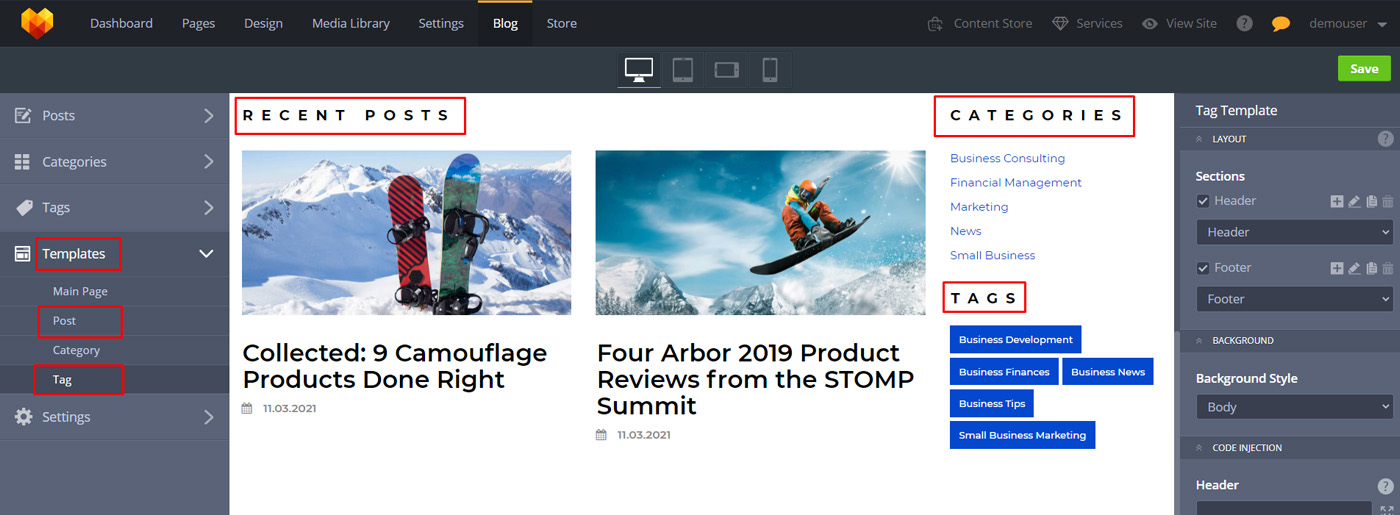Open the Header section dropdown
The width and height of the screenshot is (1400, 515).
click(1294, 232)
